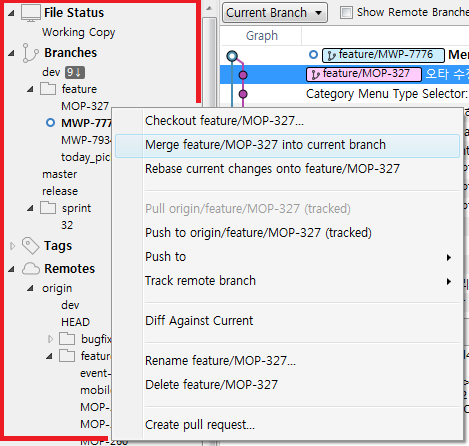Image resolution: width=469 pixels, height=446 pixels.
Task: Select the today_pic branch
Action: (x=86, y=157)
